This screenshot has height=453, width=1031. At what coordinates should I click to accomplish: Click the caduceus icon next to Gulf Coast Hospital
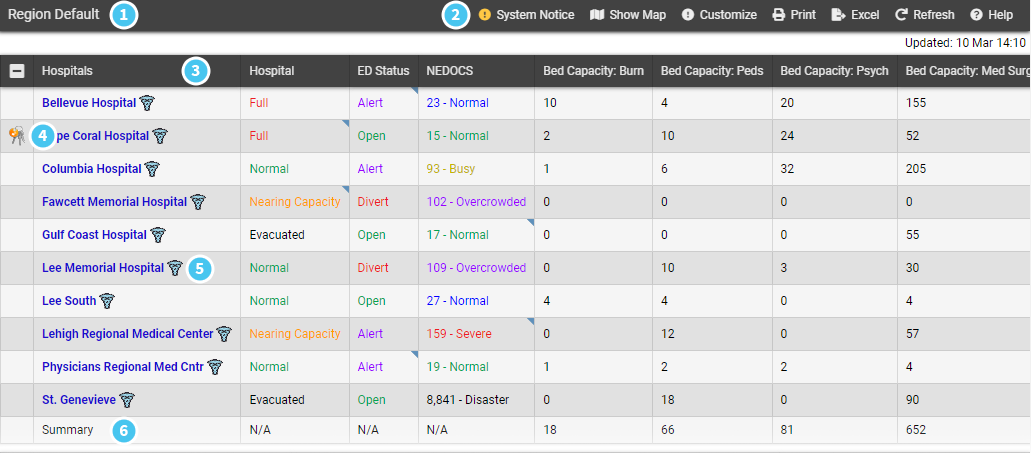pyautogui.click(x=158, y=235)
